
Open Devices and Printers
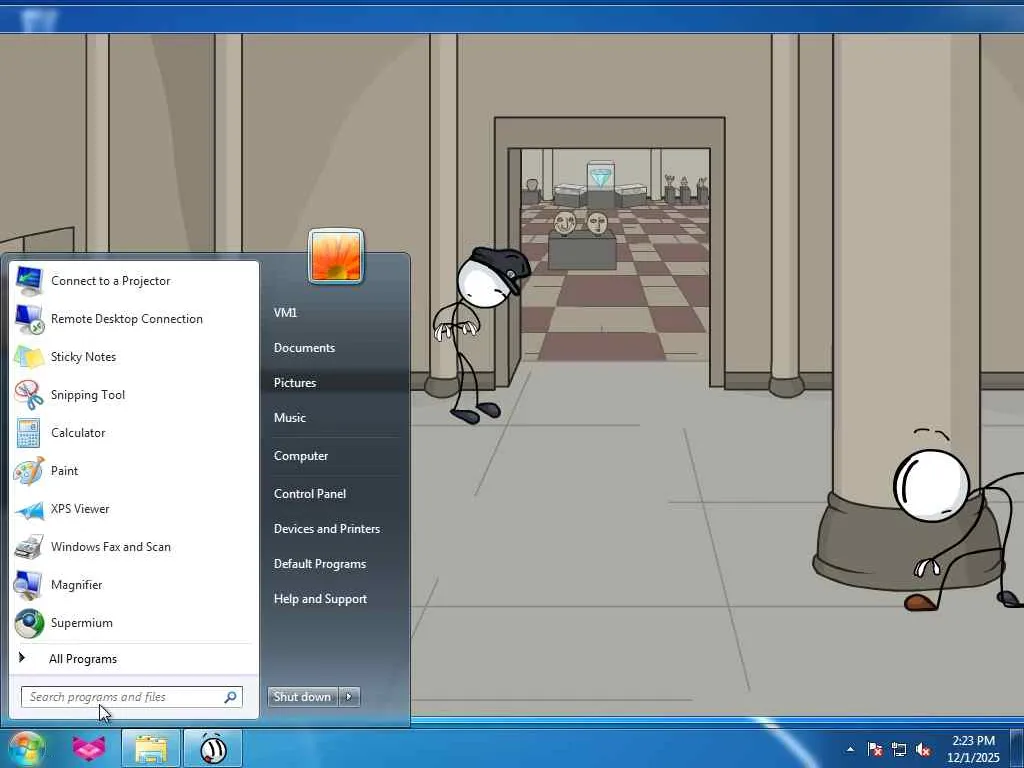pos(327,529)
